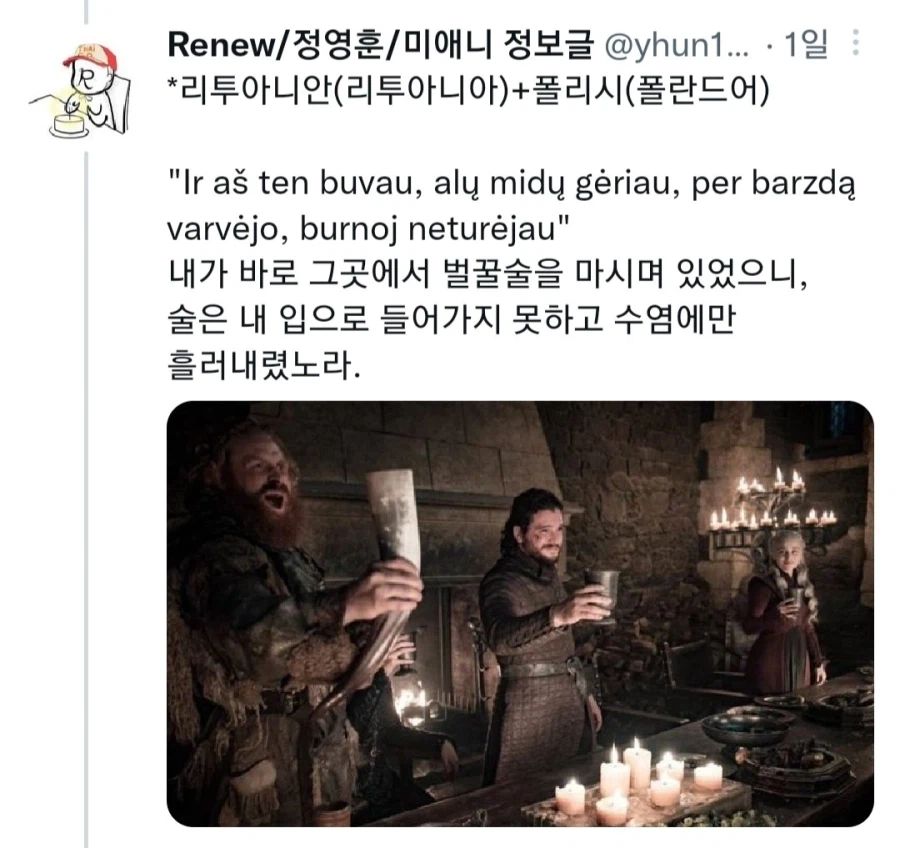
Task: Click the cake drawn in the avatar
Action: [69, 126]
